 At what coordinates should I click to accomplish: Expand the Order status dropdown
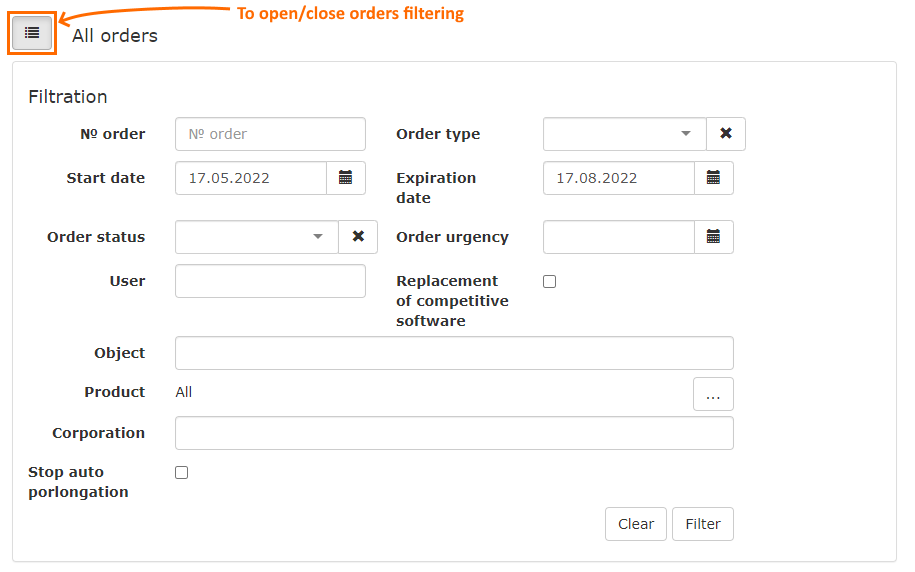257,237
